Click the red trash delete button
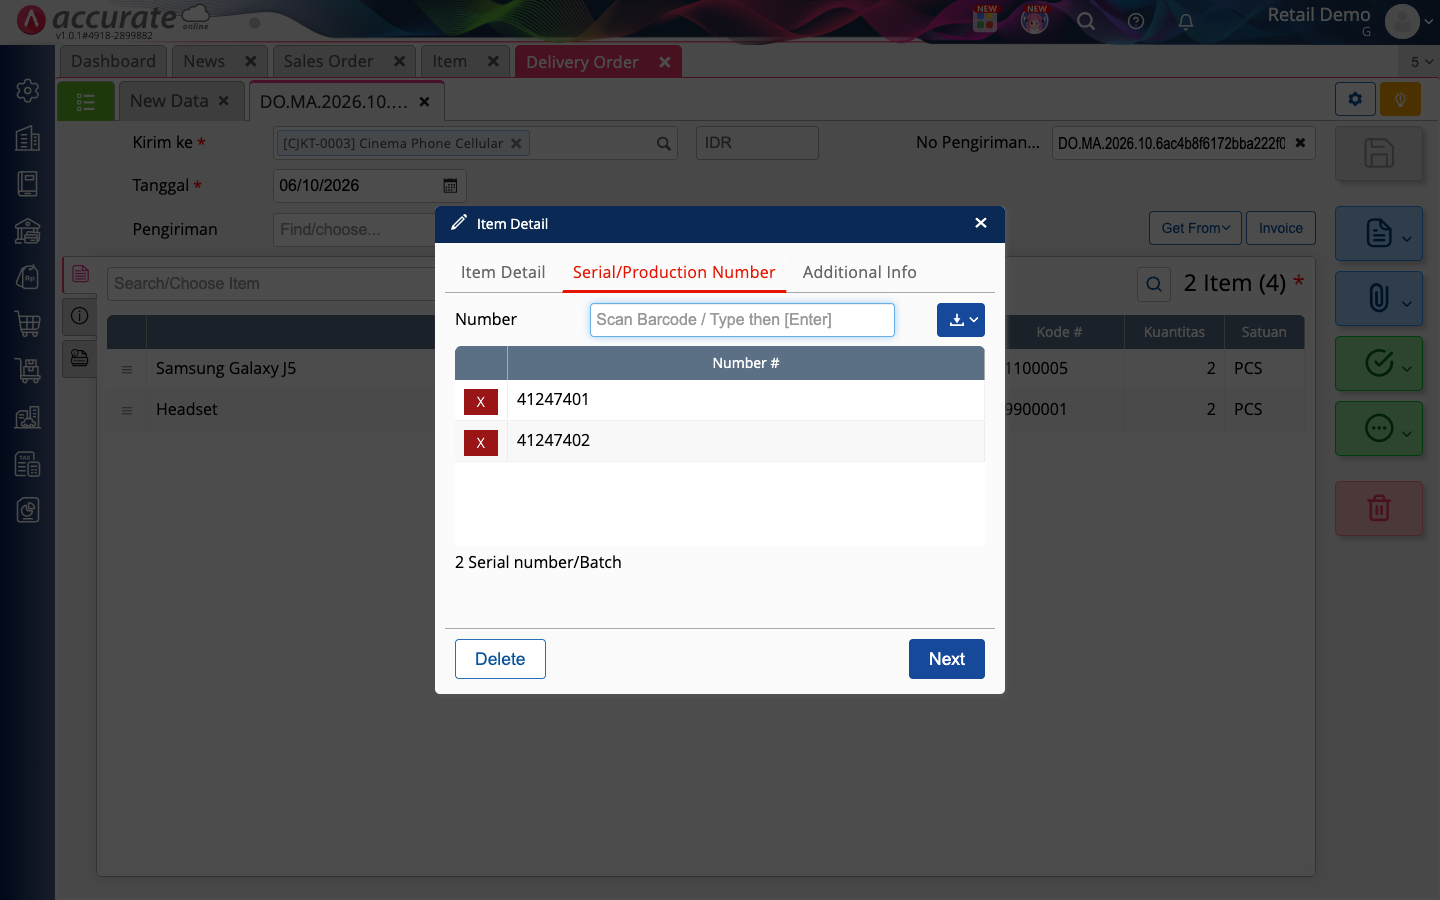1440x900 pixels. (1379, 508)
